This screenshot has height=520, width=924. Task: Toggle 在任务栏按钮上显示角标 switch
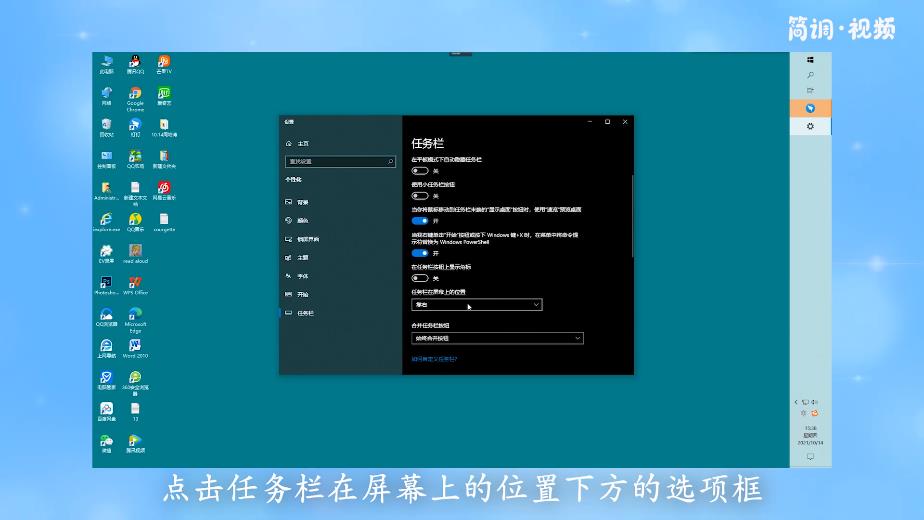420,278
